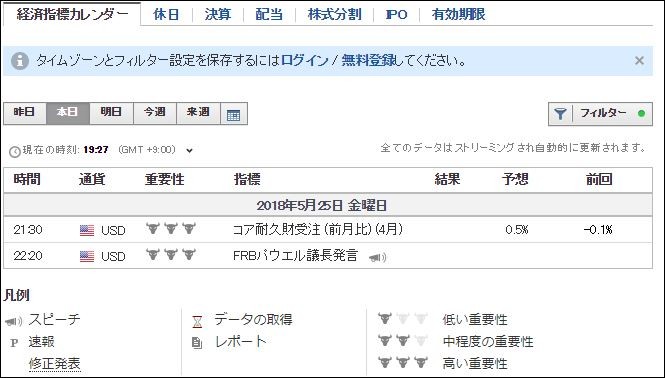Open FRBパウエル議長発言 event
665x378 pixels.
[x=296, y=255]
